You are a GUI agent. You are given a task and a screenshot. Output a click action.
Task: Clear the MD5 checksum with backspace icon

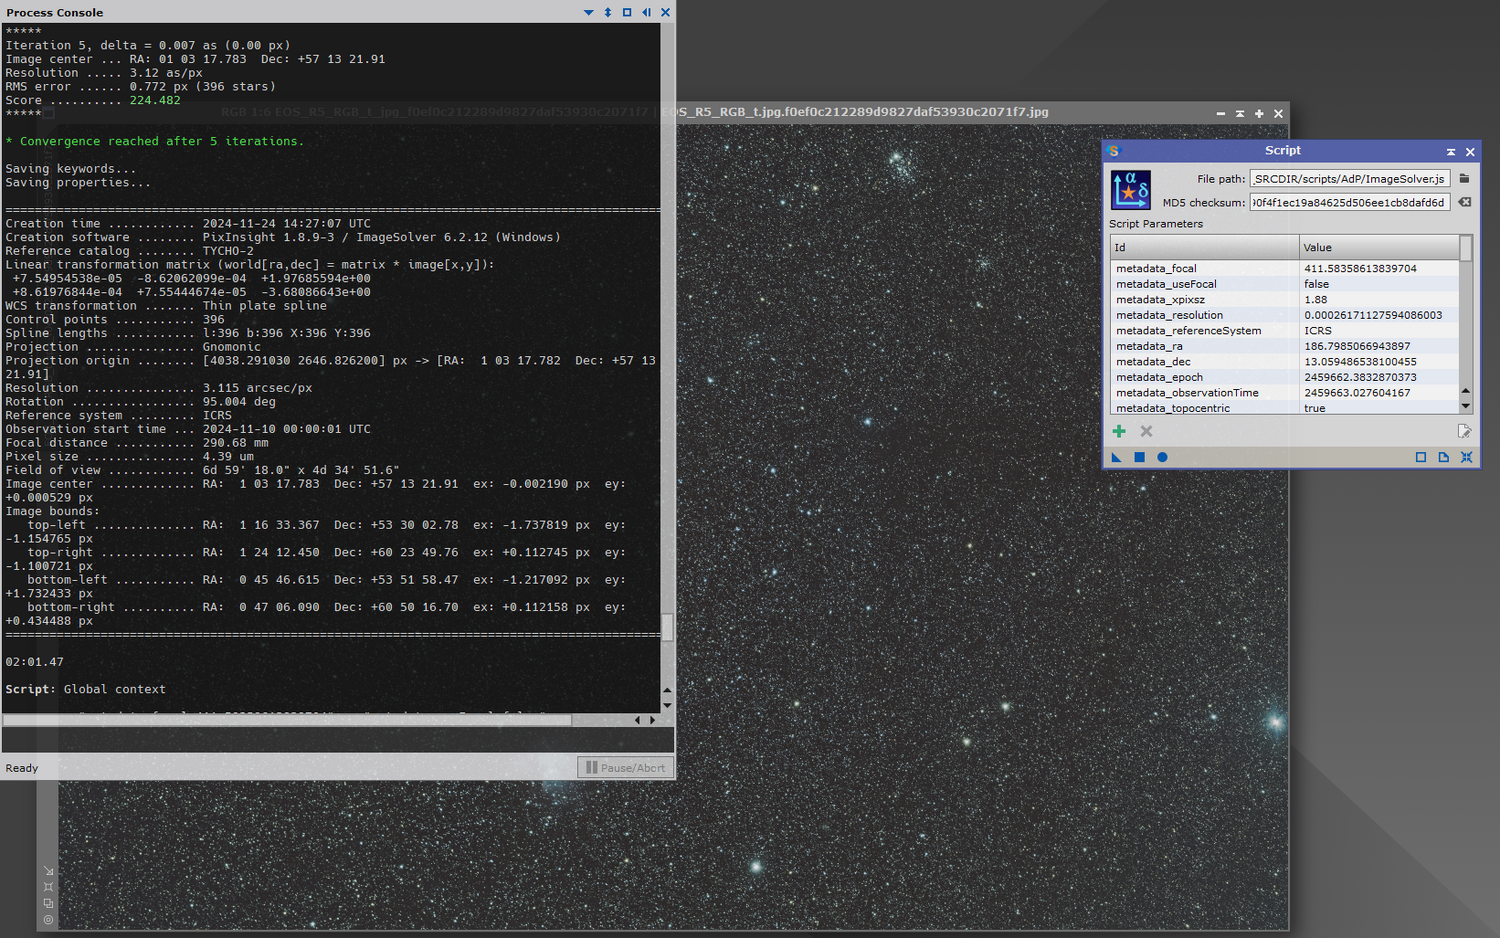[x=1464, y=202]
